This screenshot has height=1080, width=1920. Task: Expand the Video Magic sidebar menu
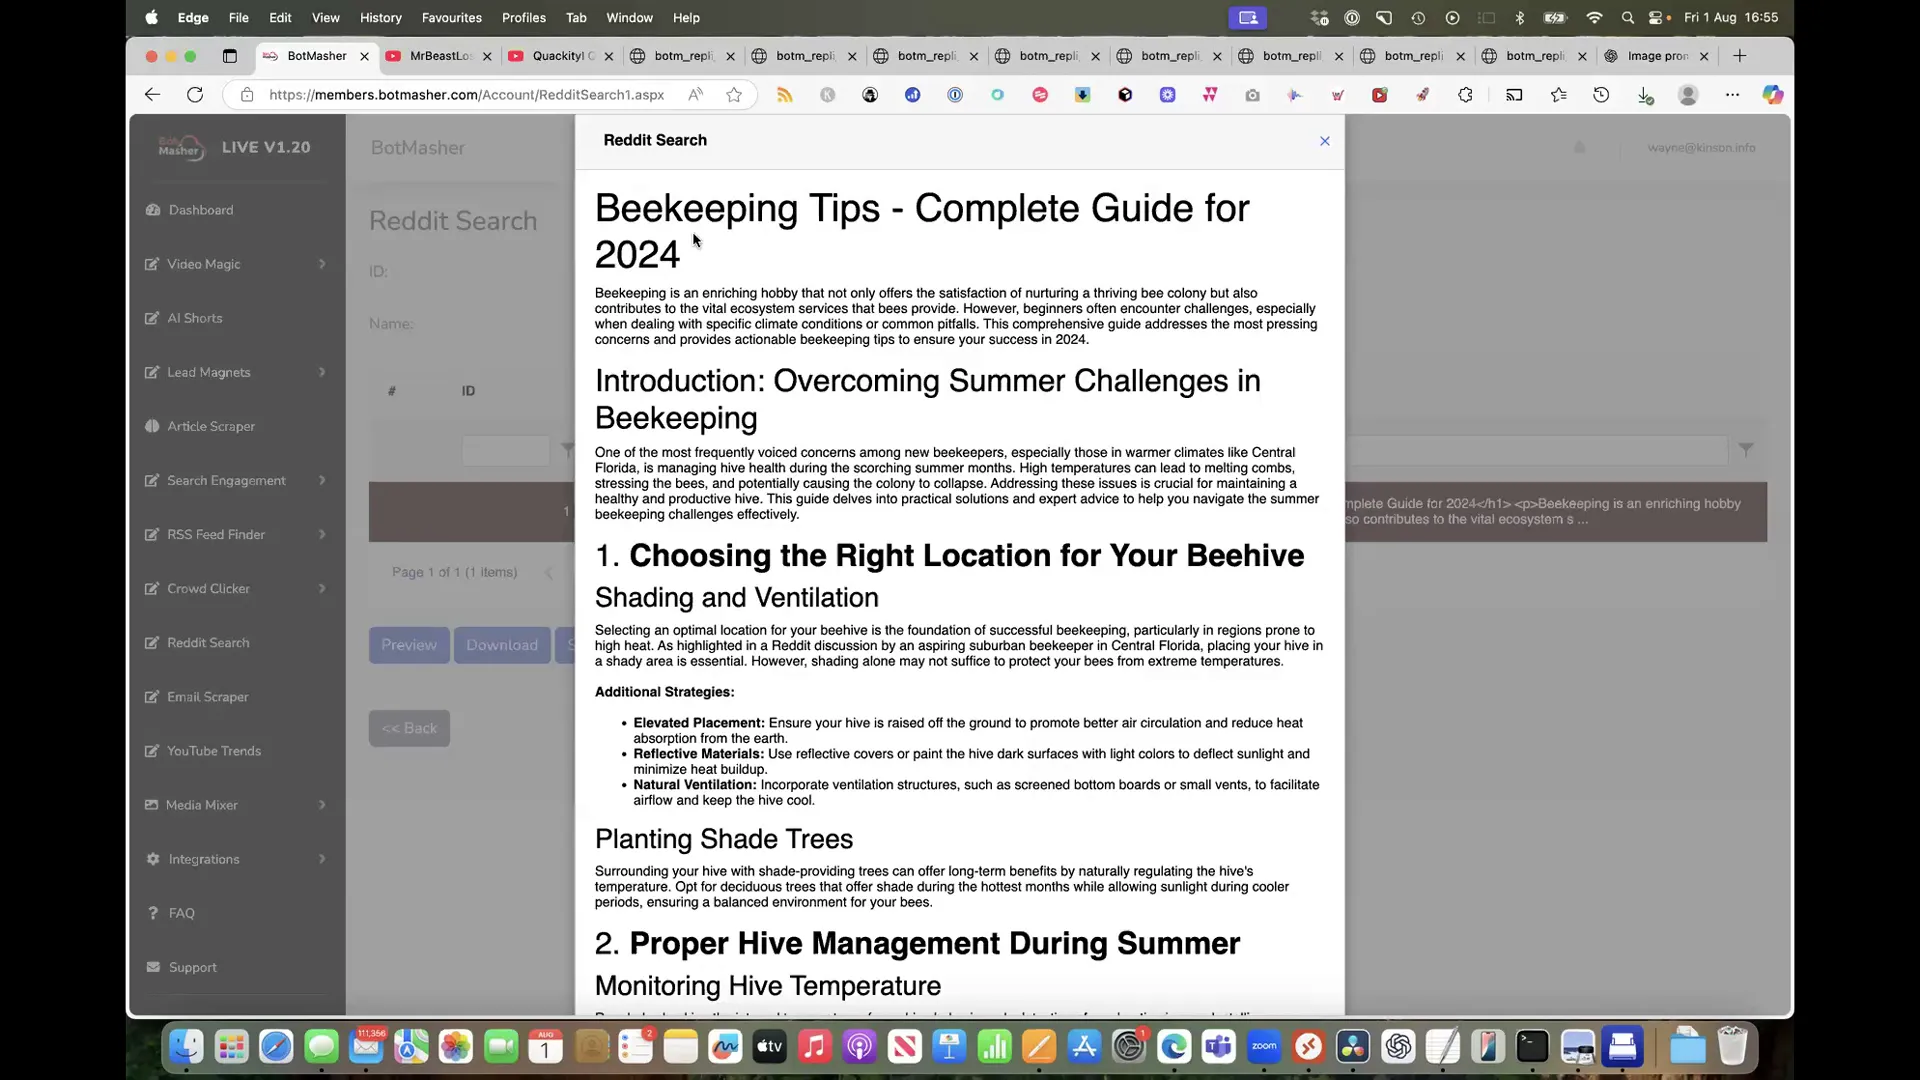(236, 264)
